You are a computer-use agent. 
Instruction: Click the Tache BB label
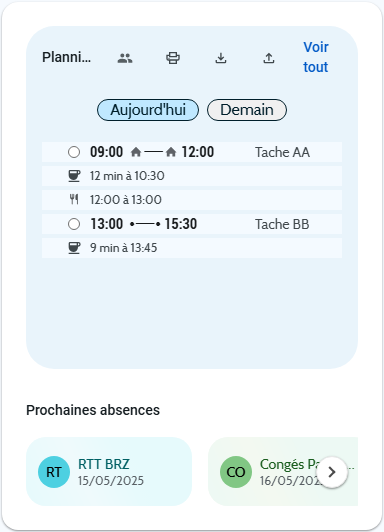(x=282, y=224)
